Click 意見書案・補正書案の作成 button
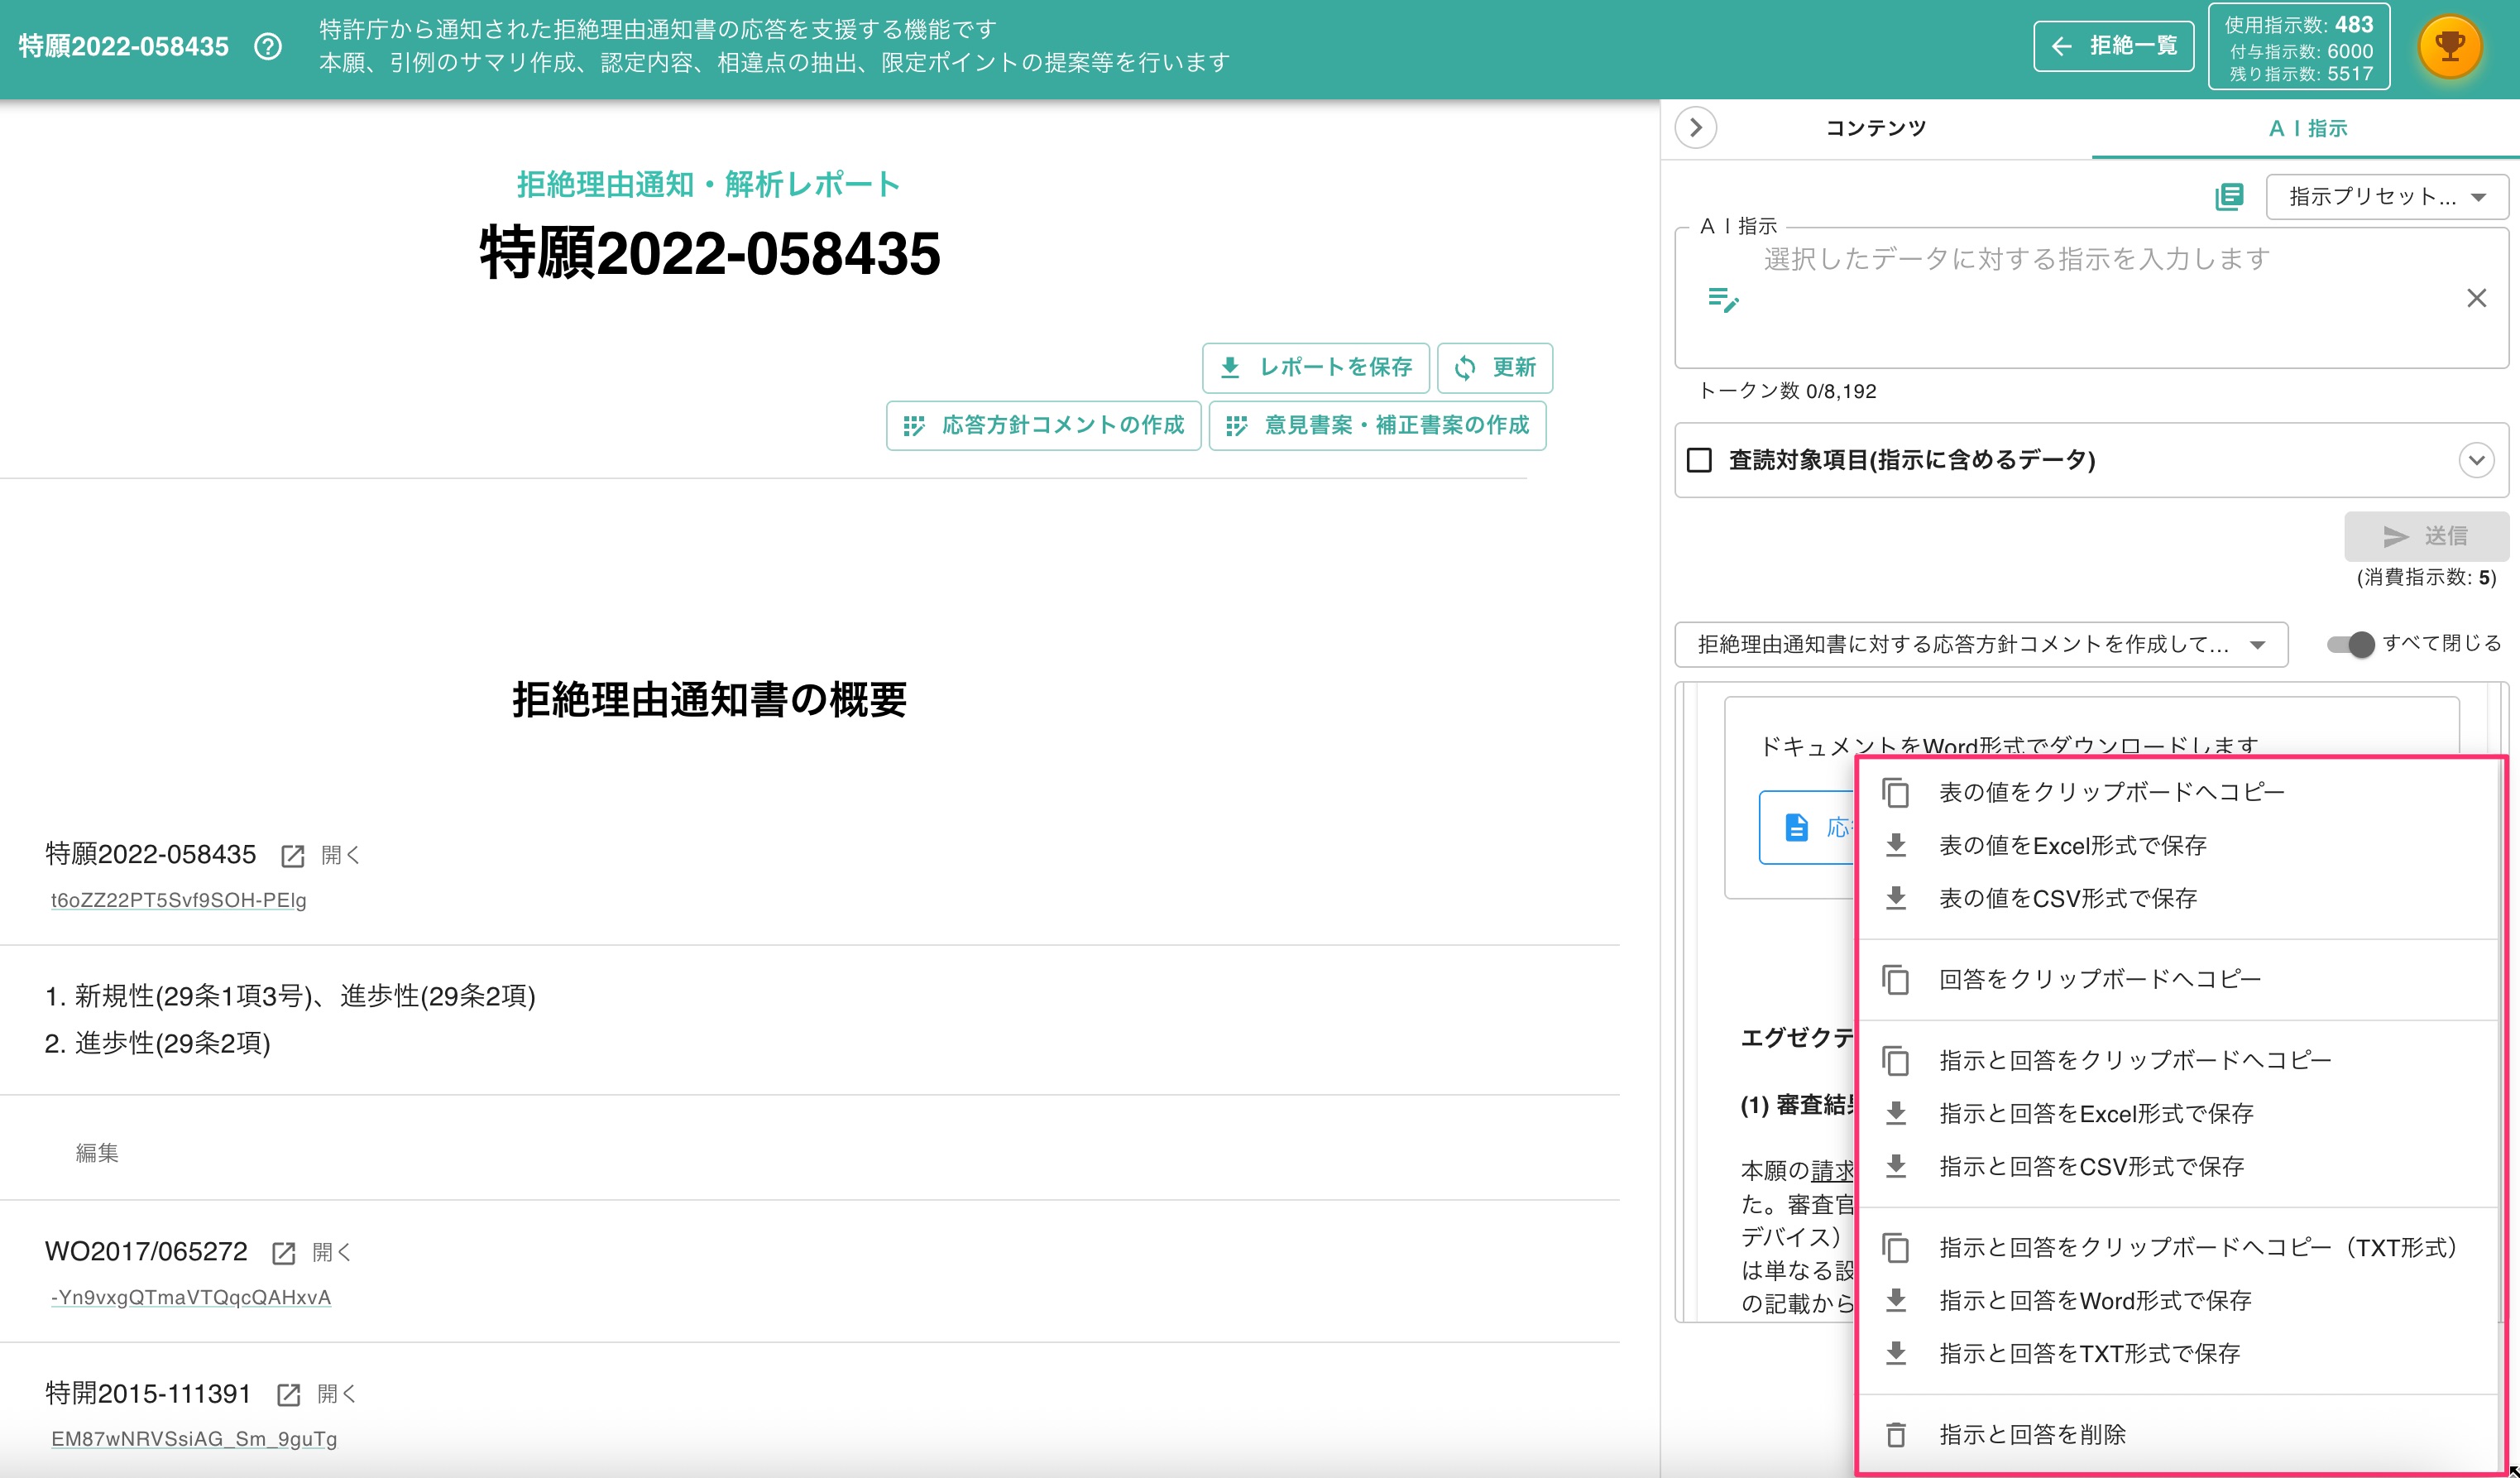Image resolution: width=2520 pixels, height=1478 pixels. pos(1377,425)
